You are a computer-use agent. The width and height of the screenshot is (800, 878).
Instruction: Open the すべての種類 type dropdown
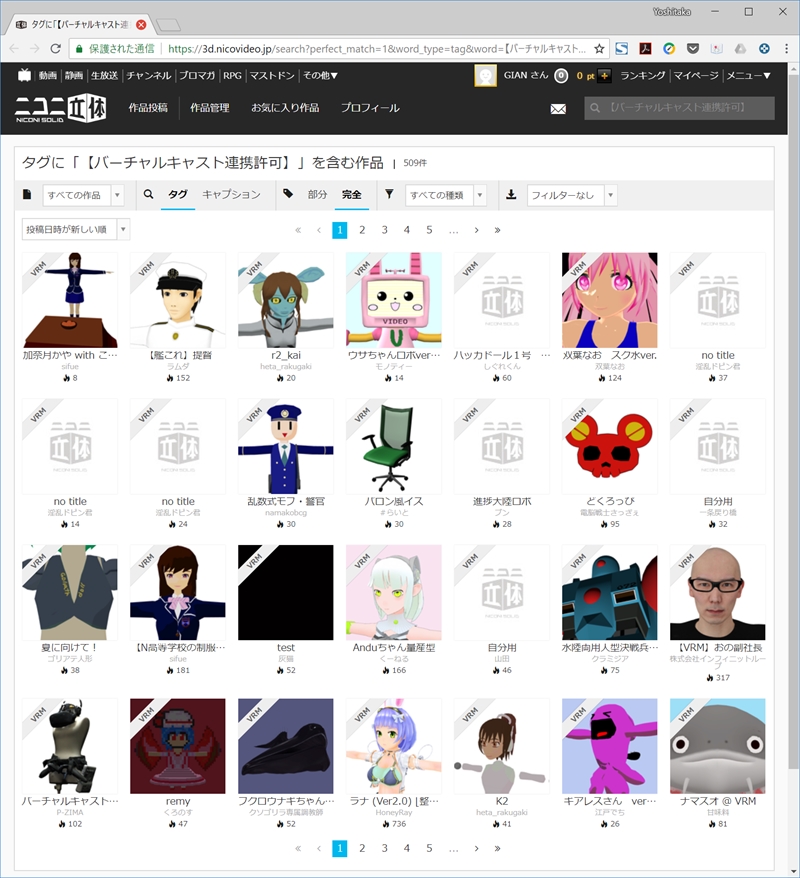click(446, 195)
